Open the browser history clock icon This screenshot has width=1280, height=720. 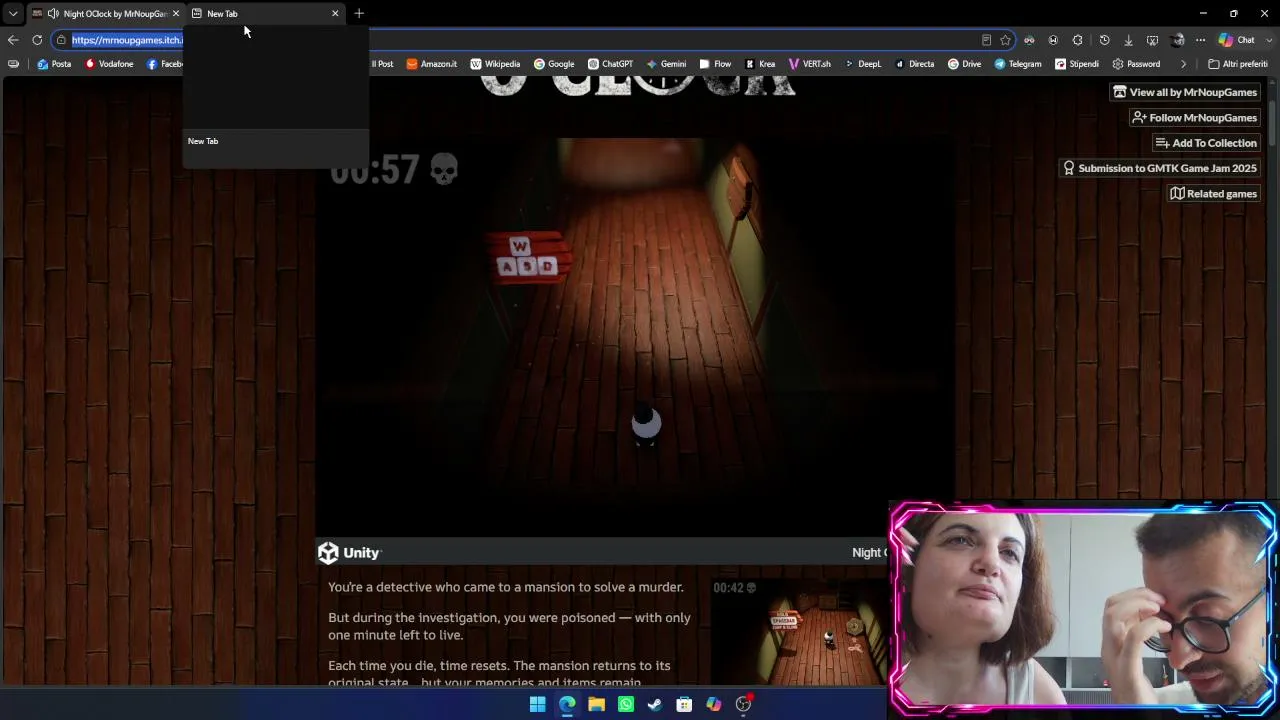(x=1104, y=40)
